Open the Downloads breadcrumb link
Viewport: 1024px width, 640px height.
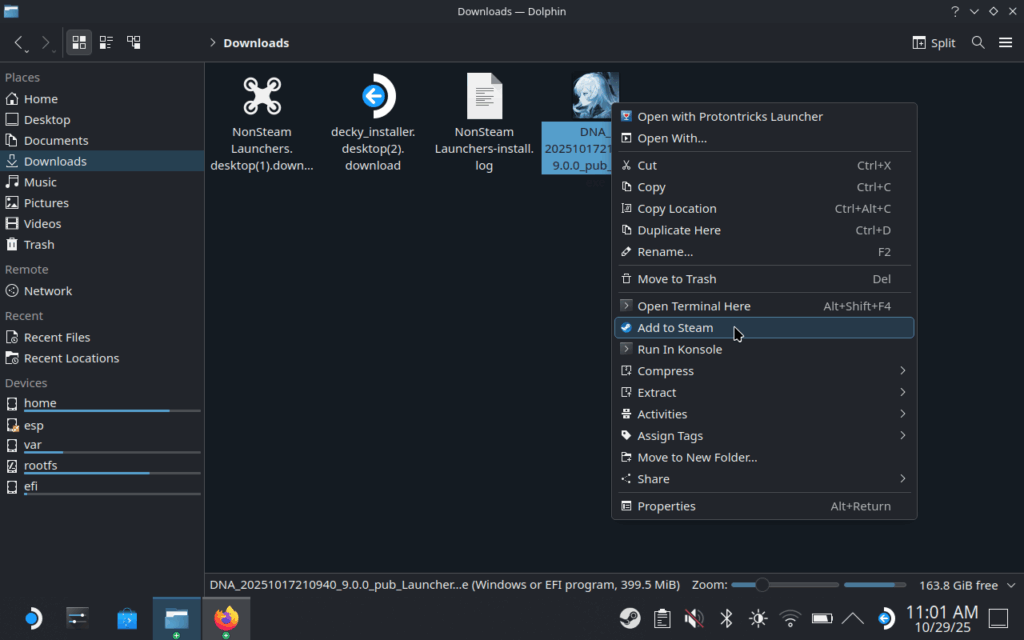(258, 43)
